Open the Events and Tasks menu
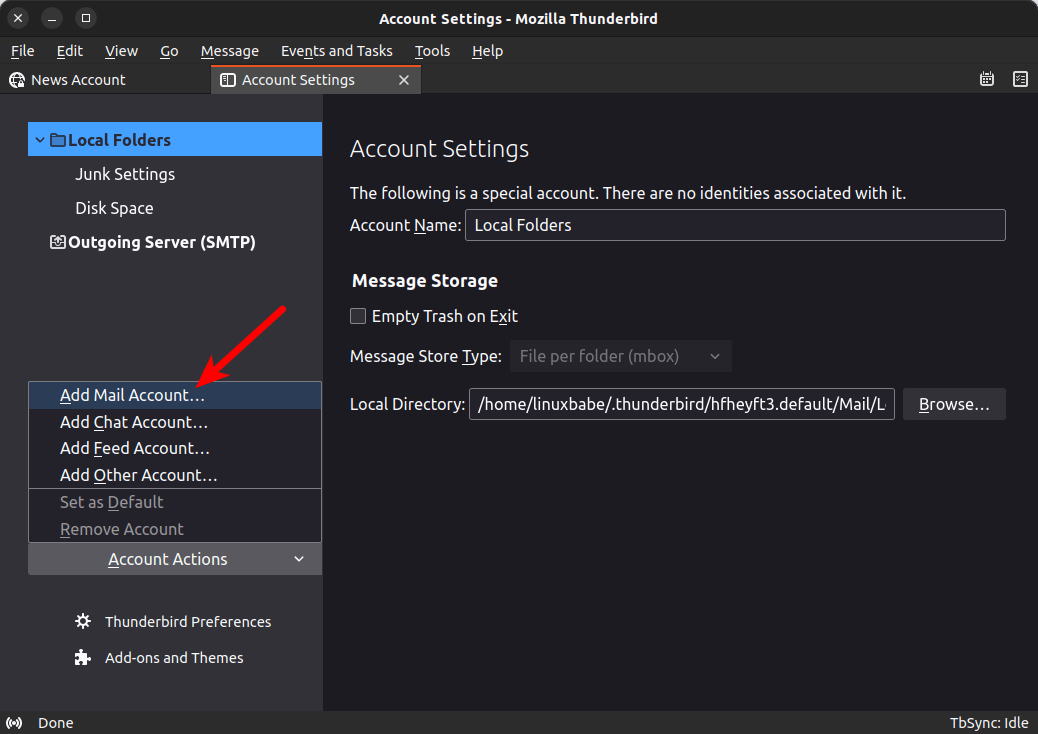Viewport: 1038px width, 734px height. (336, 51)
